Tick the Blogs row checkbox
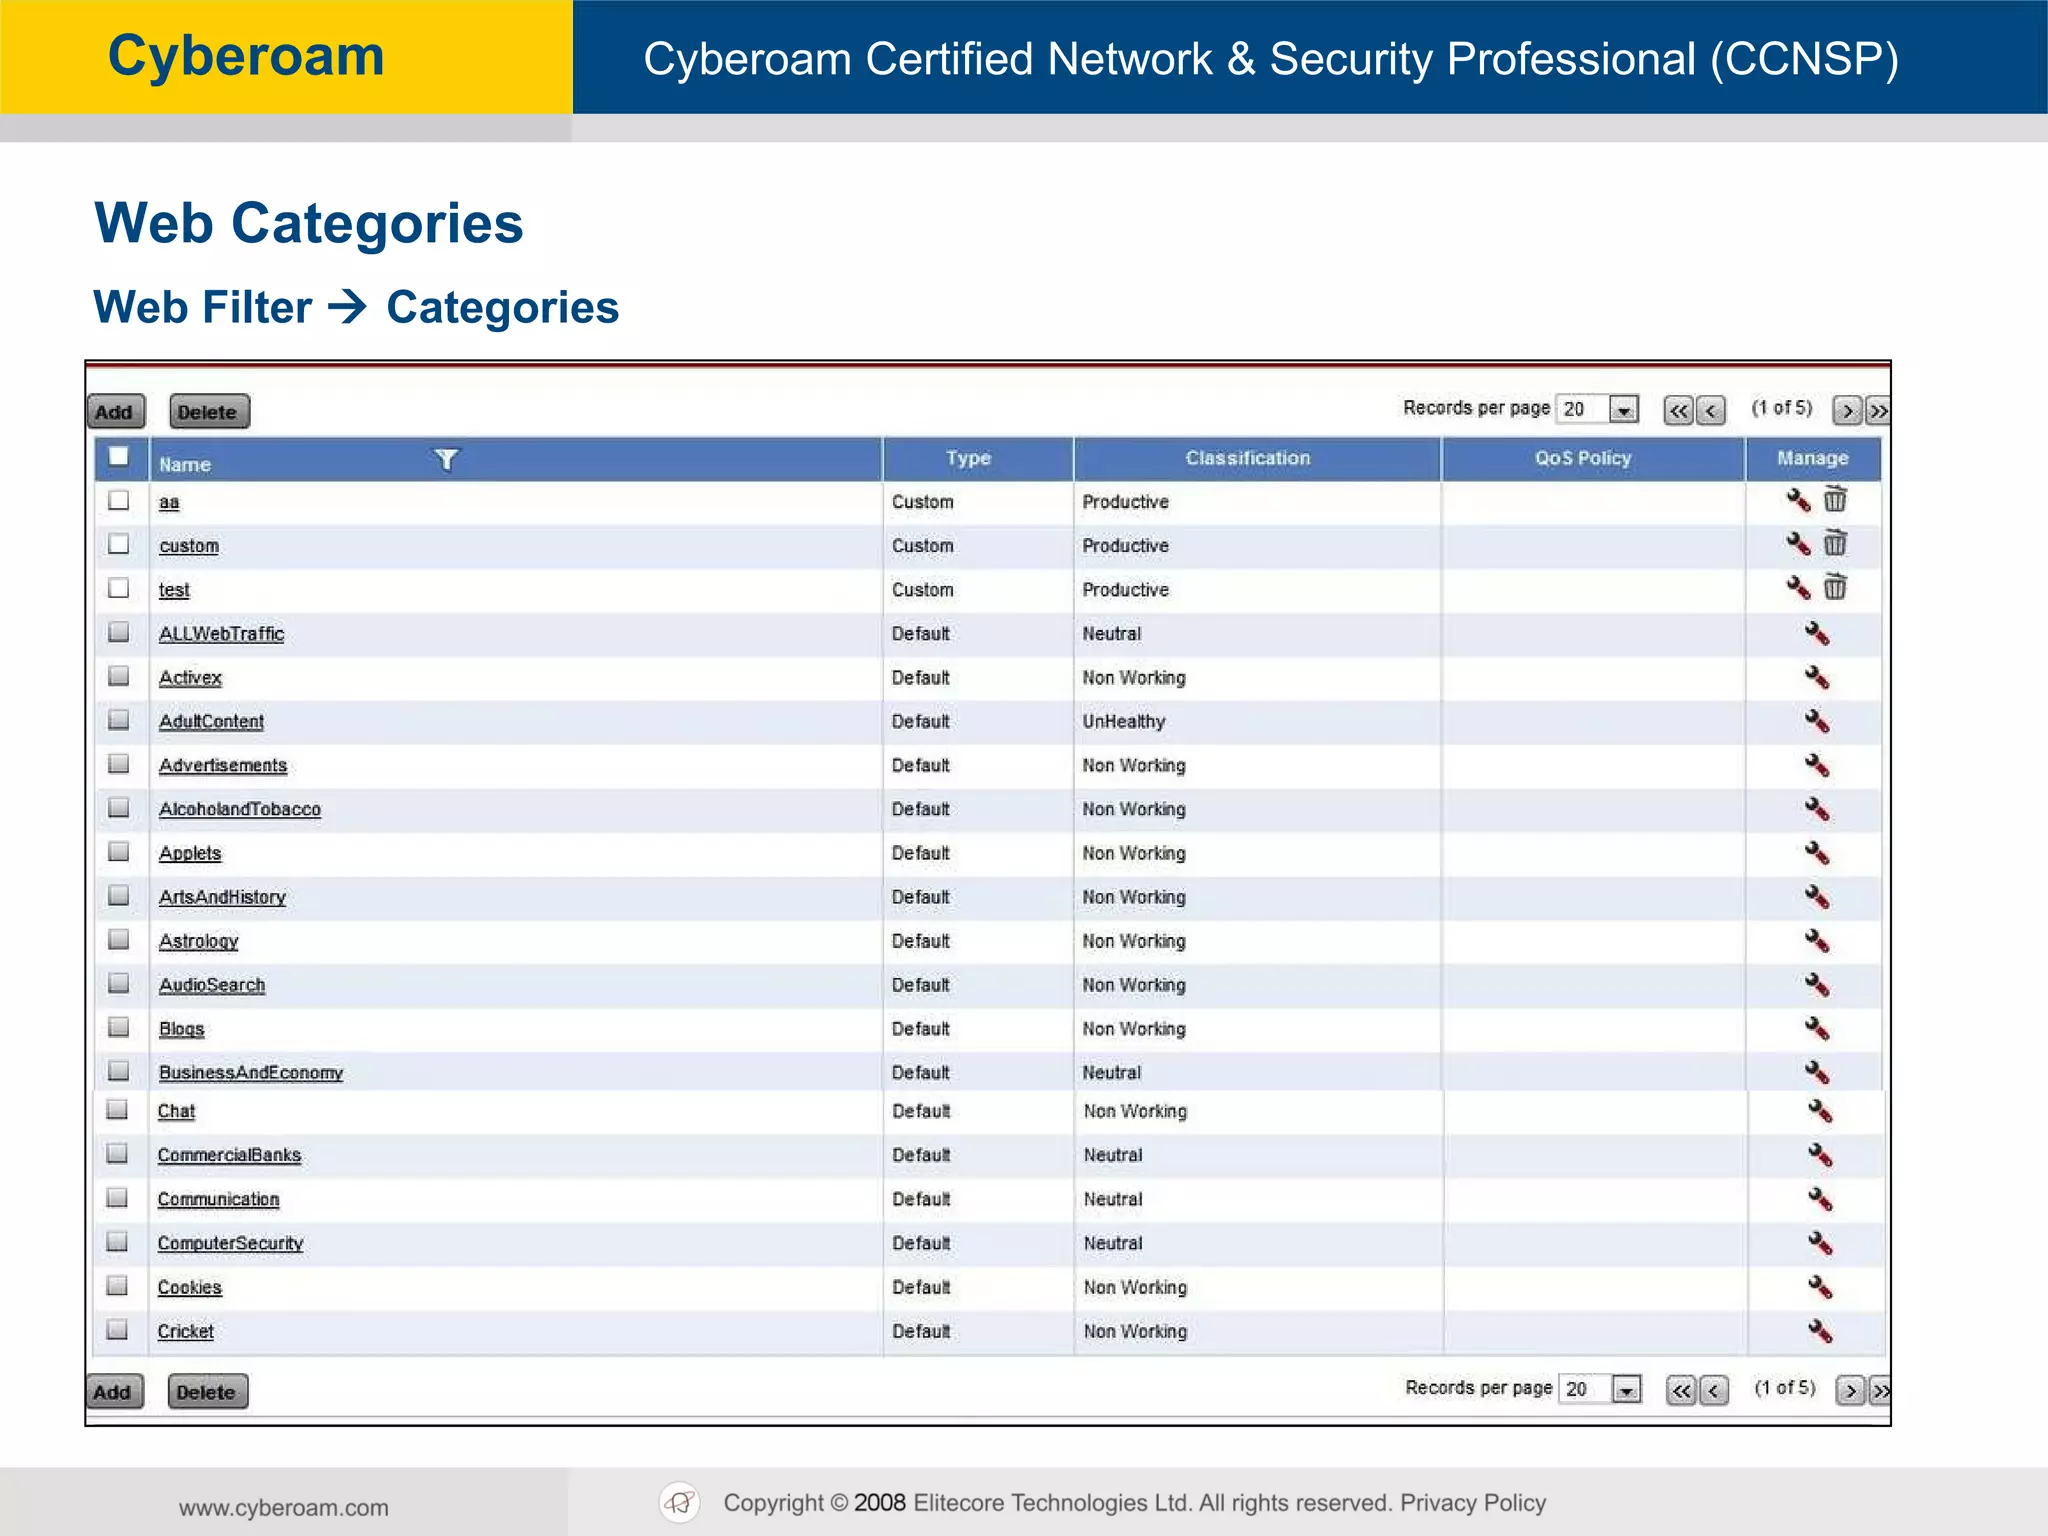This screenshot has width=2048, height=1536. pyautogui.click(x=118, y=1027)
